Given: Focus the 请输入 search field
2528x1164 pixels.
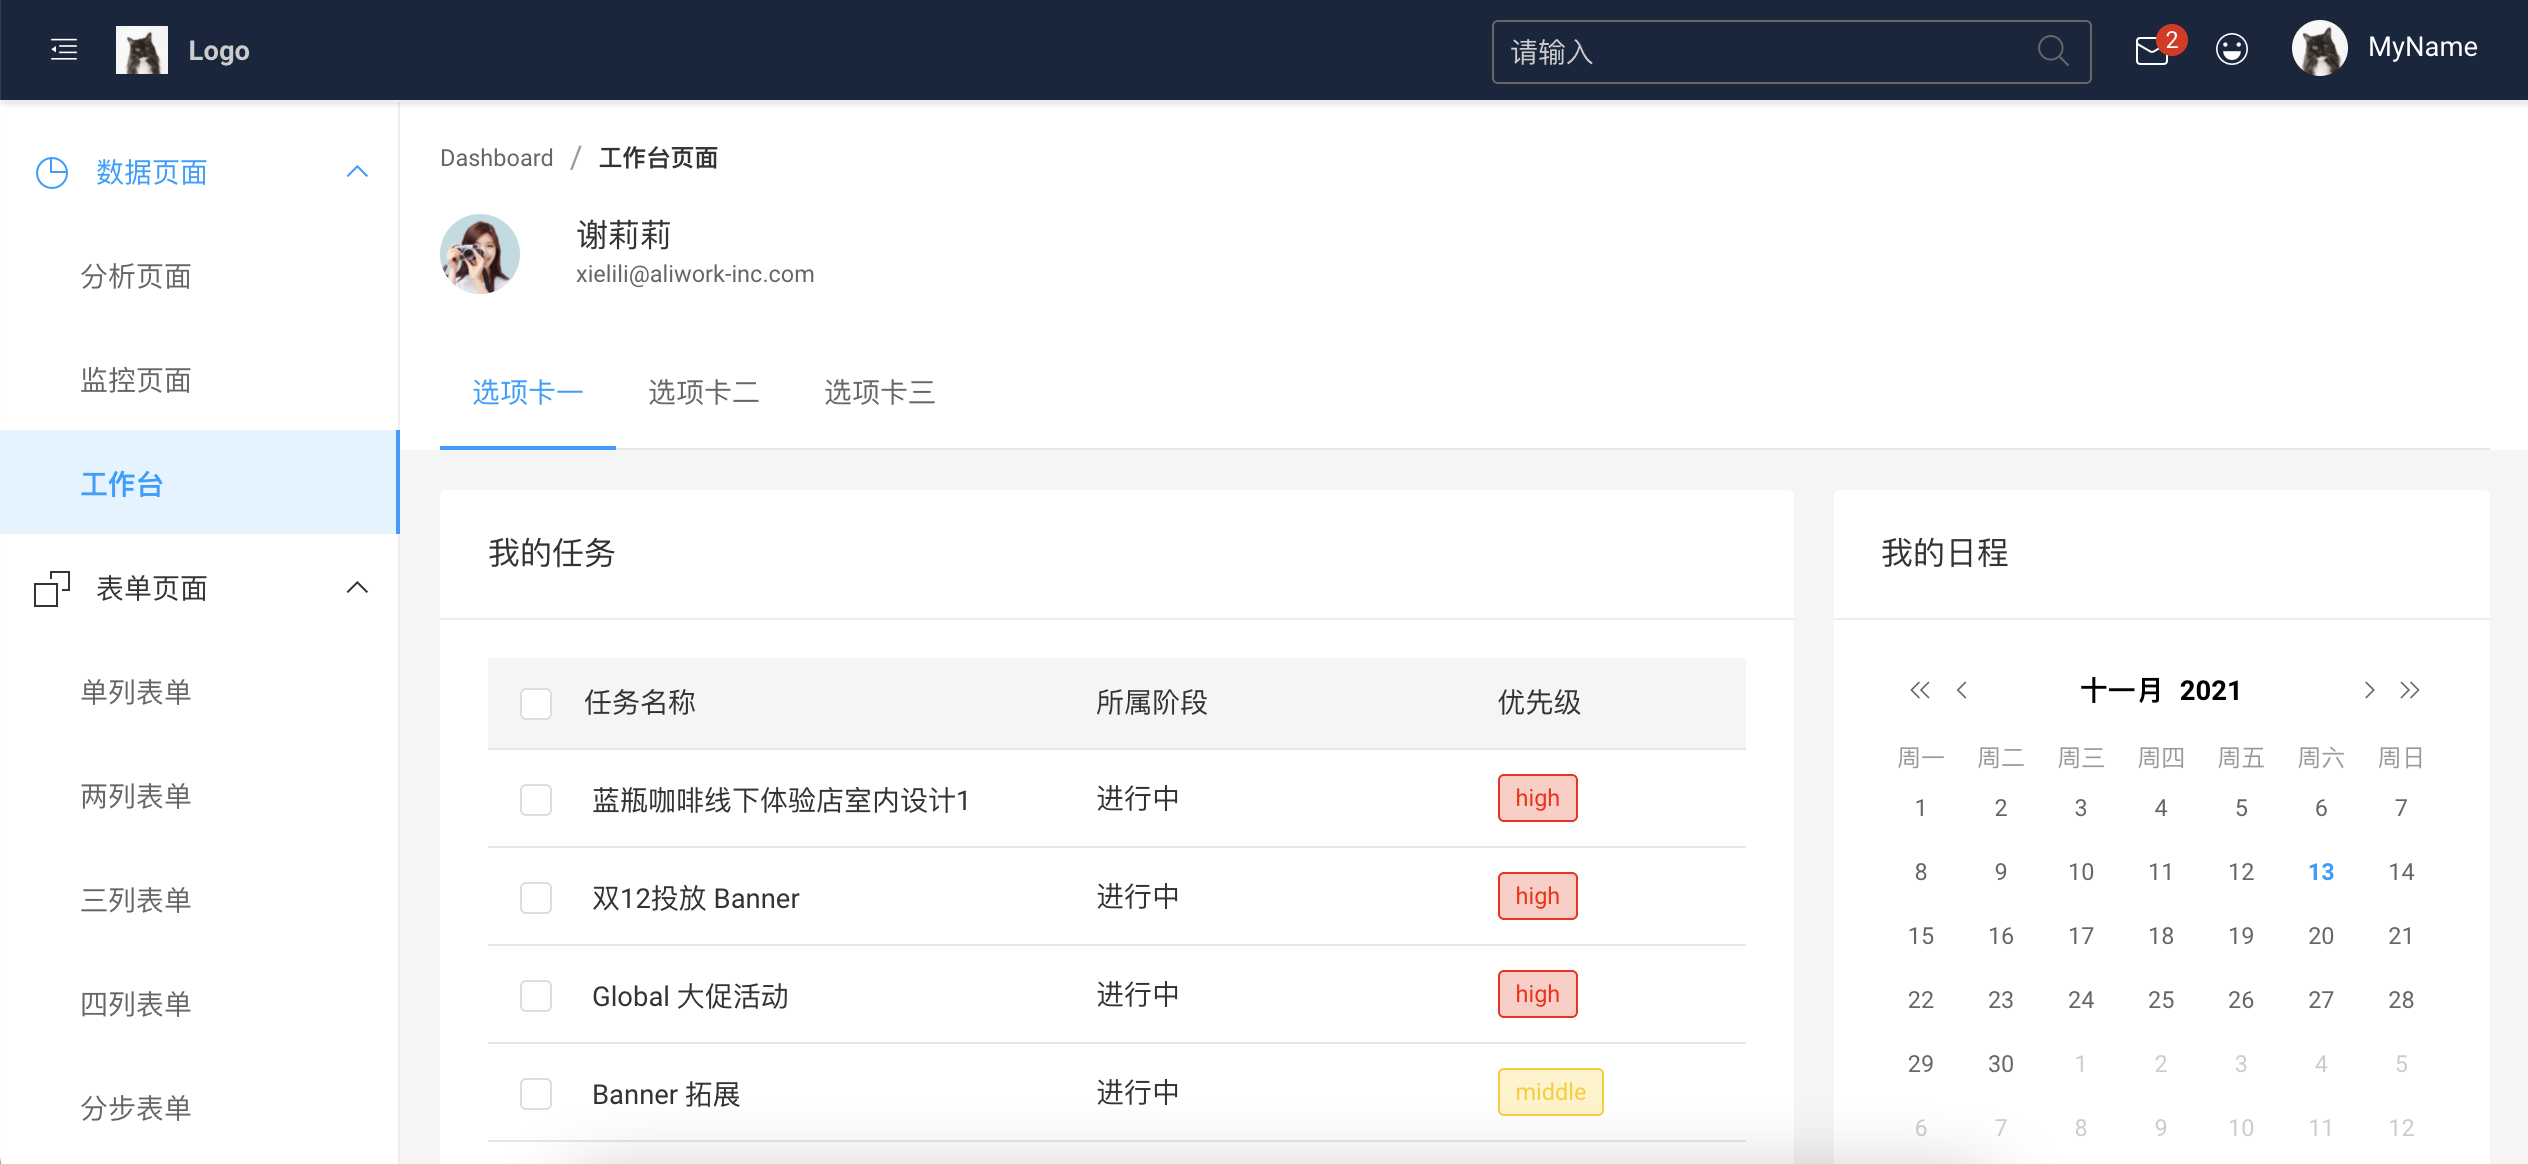Looking at the screenshot, I should point(1760,51).
